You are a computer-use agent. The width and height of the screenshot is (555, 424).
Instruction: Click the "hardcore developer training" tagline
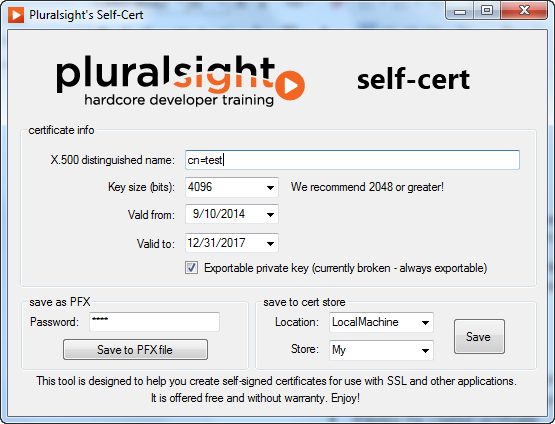point(179,100)
